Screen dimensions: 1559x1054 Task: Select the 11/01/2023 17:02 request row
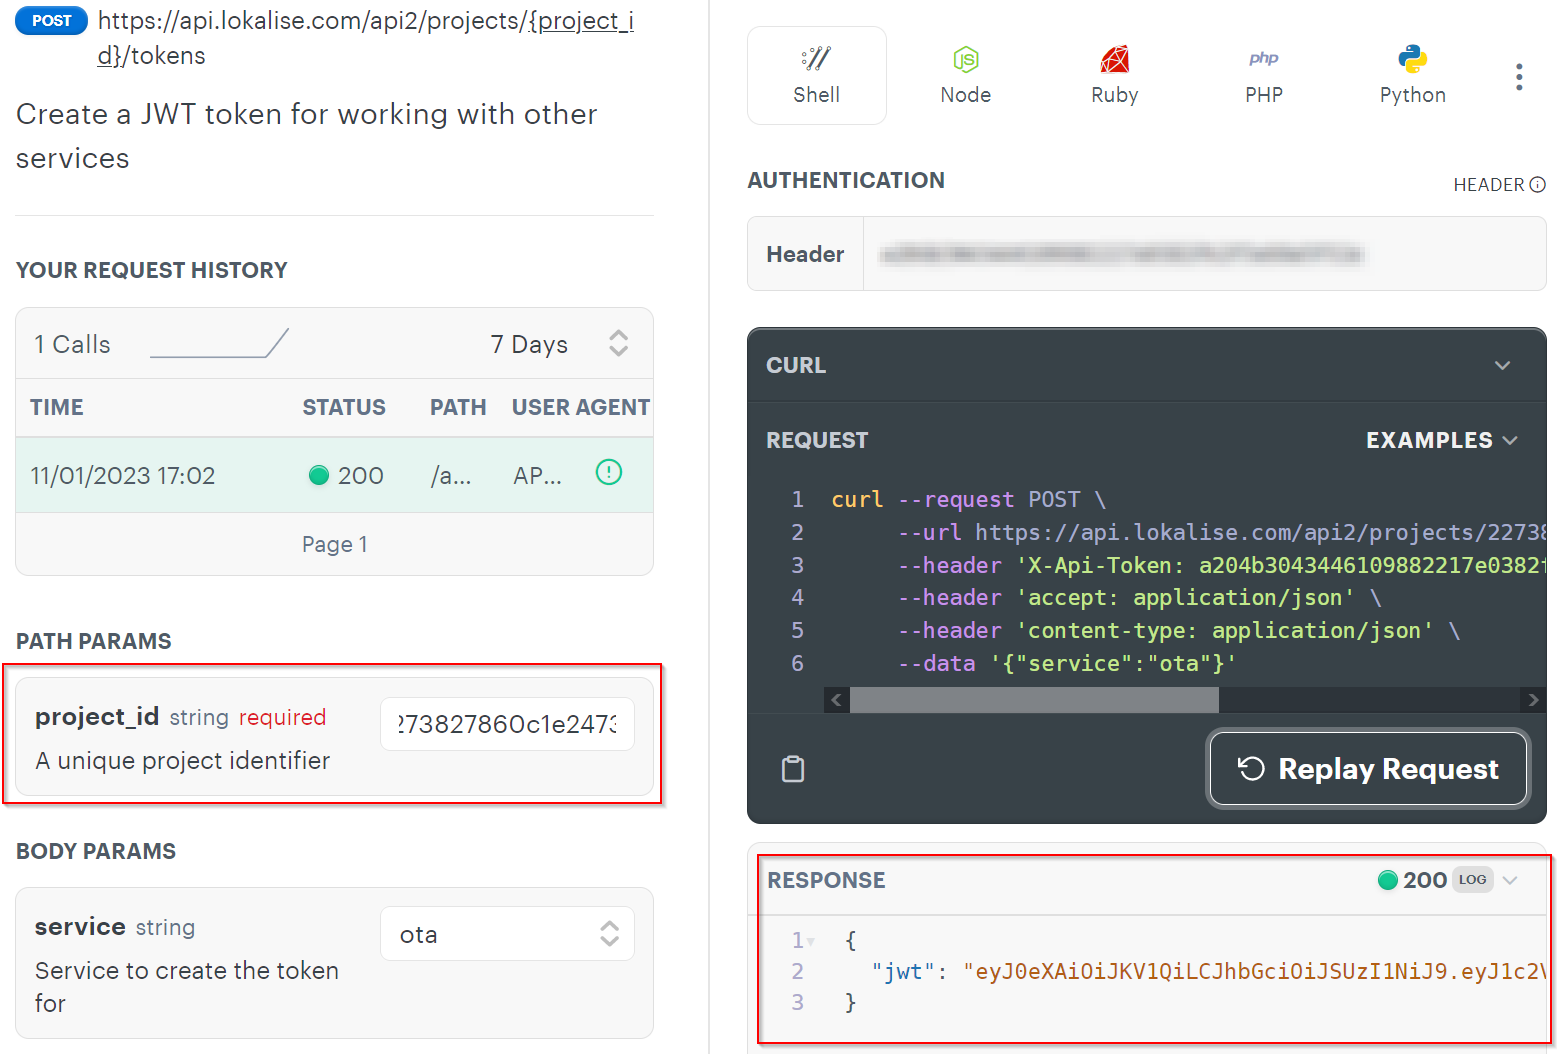[x=334, y=475]
